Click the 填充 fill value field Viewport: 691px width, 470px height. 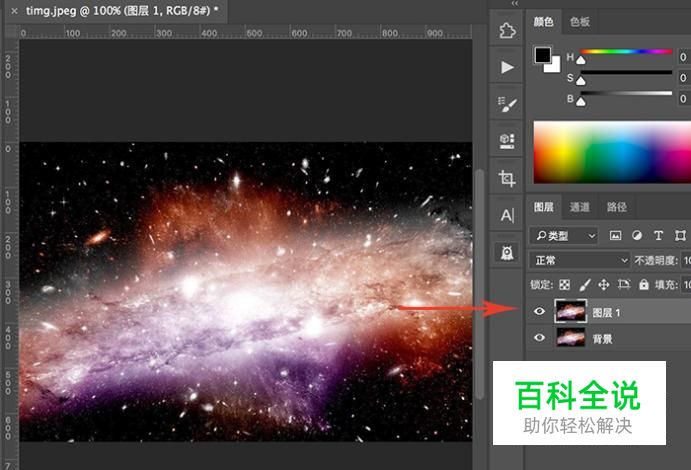point(686,285)
